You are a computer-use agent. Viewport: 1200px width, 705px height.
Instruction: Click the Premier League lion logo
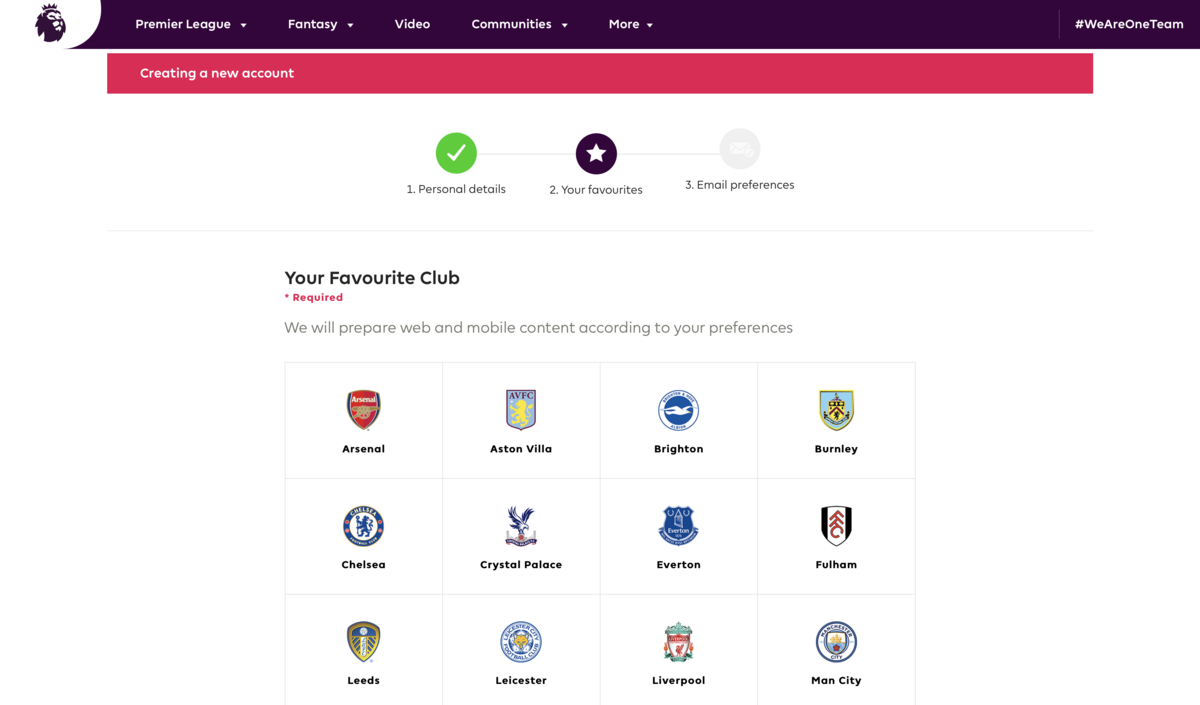(x=50, y=24)
